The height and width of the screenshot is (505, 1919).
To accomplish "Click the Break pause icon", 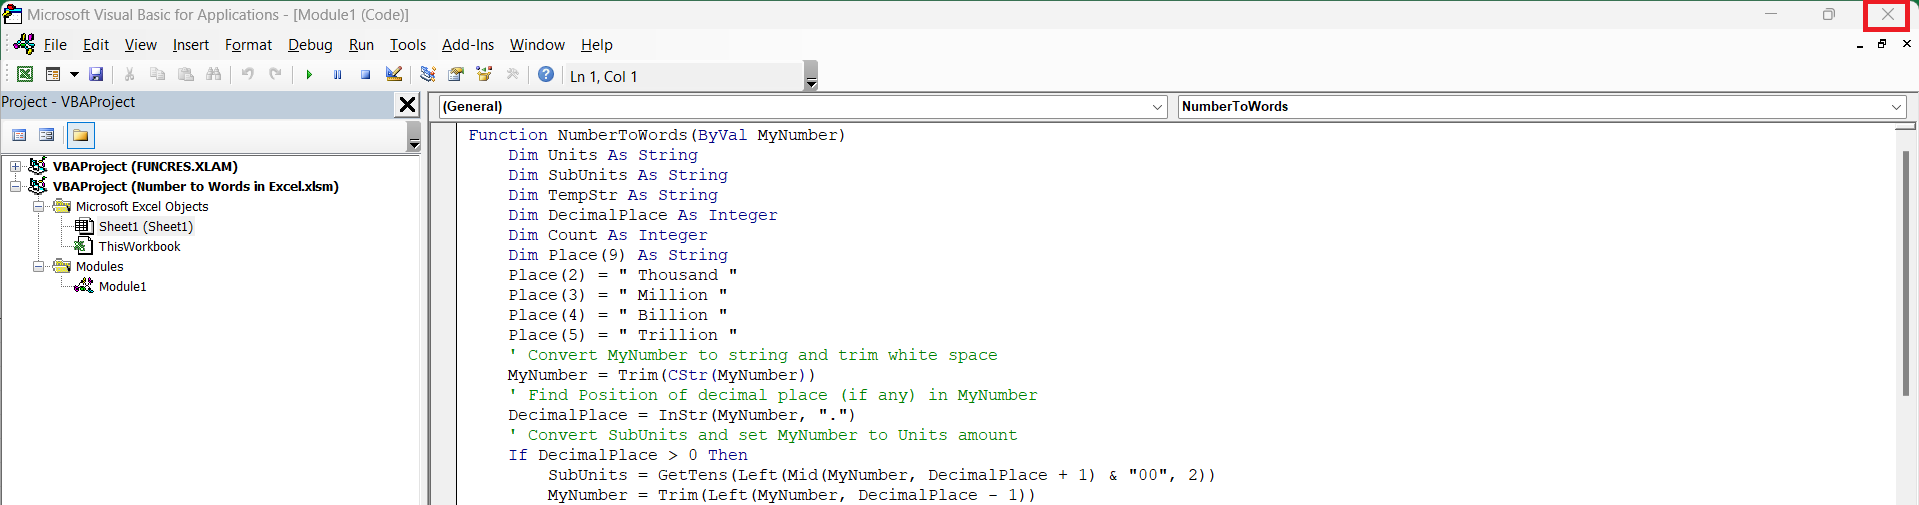I will click(x=337, y=75).
